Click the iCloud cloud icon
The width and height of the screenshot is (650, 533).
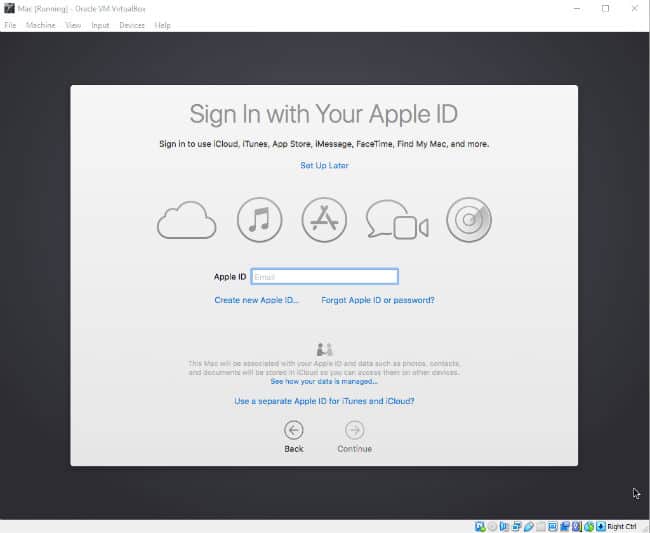(187, 220)
